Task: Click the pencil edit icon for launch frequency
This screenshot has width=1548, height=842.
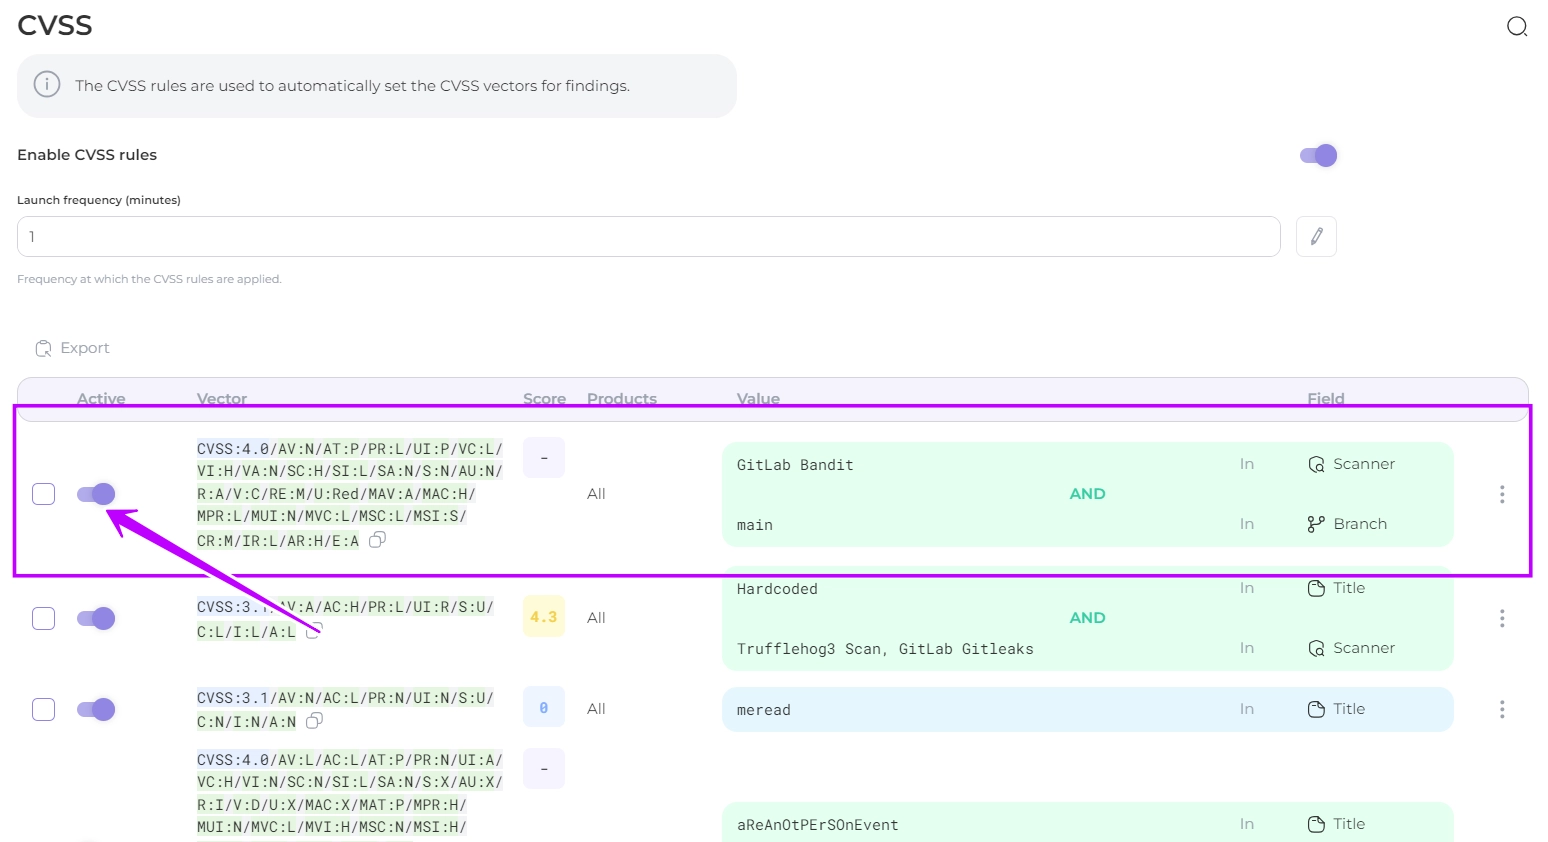Action: tap(1316, 237)
